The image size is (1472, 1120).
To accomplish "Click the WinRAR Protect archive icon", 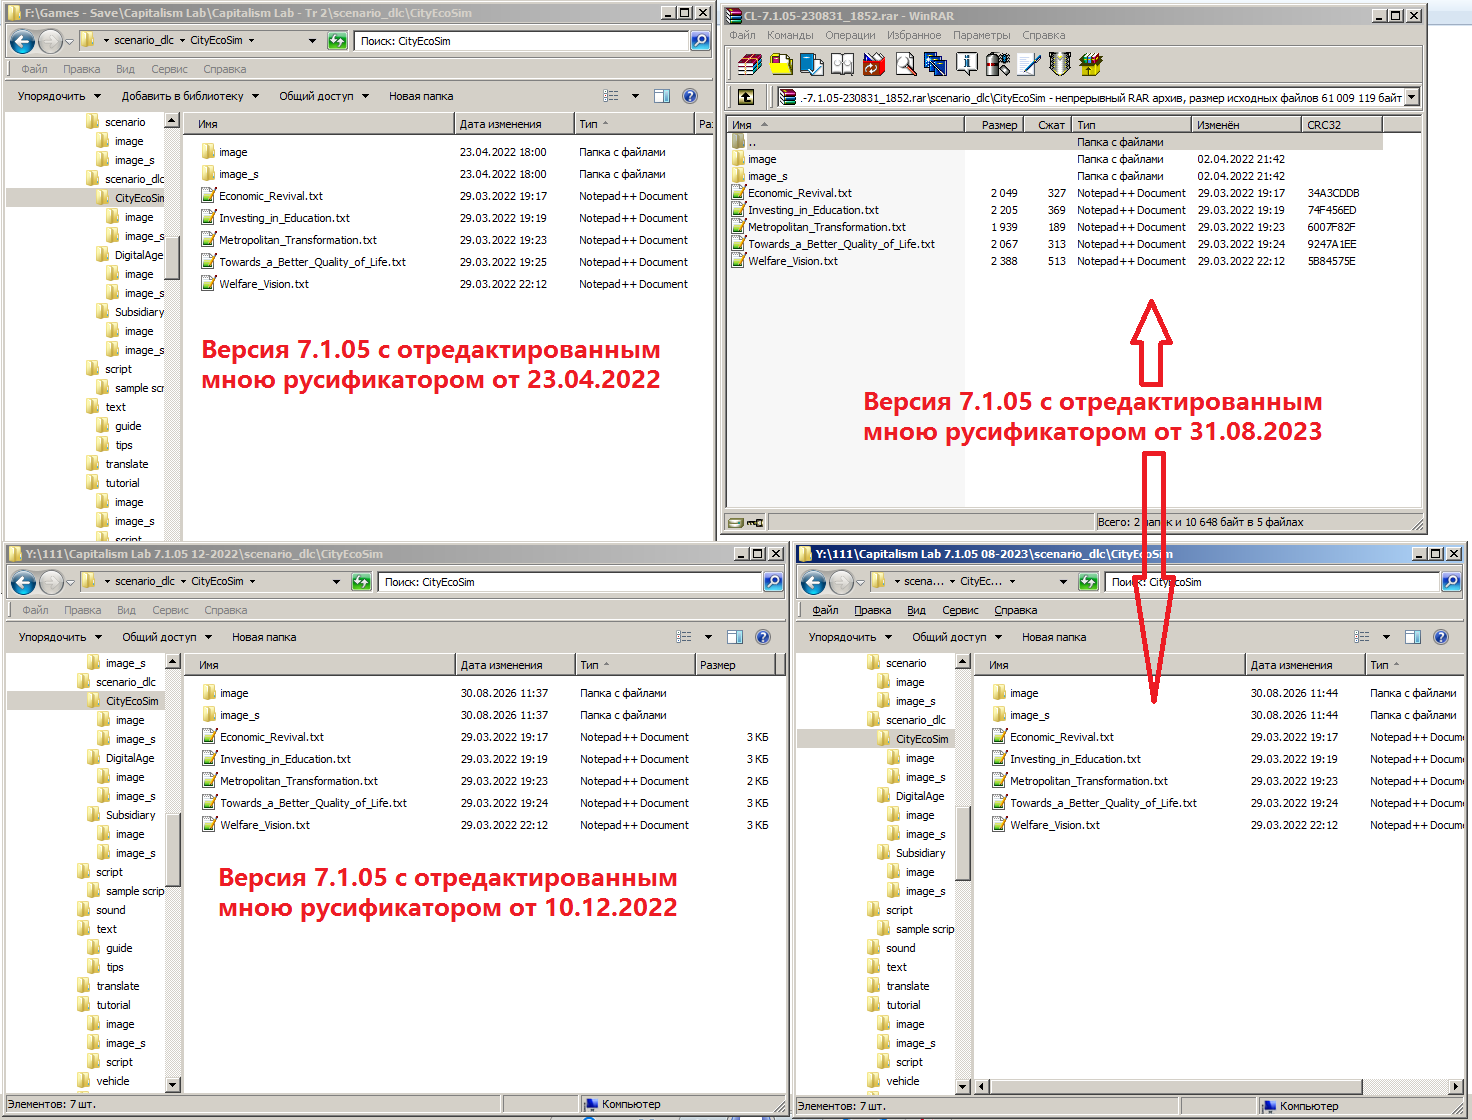I will 1060,65.
